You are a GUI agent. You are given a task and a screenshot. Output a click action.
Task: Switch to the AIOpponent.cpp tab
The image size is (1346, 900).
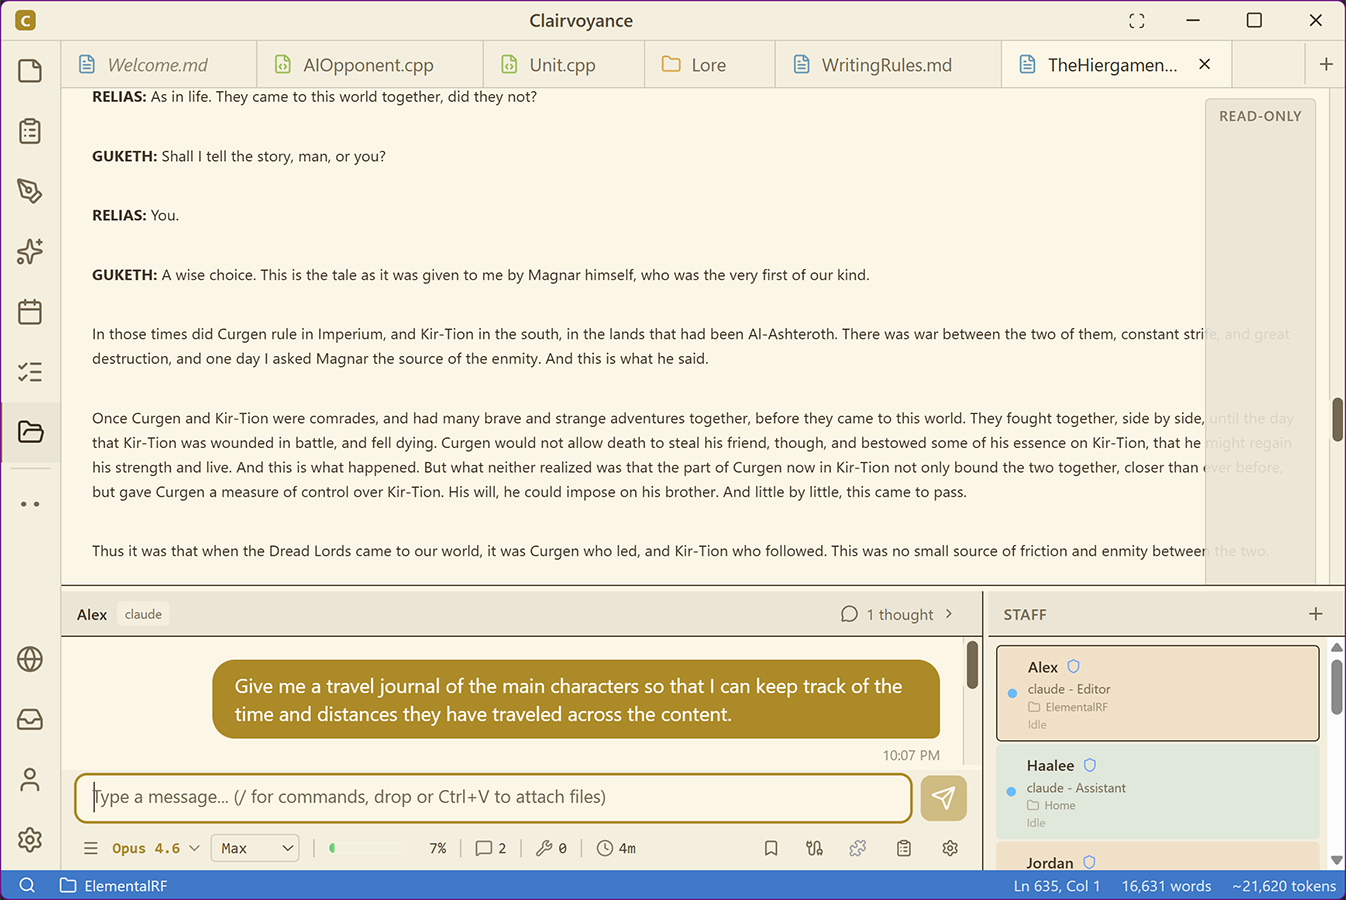point(368,65)
